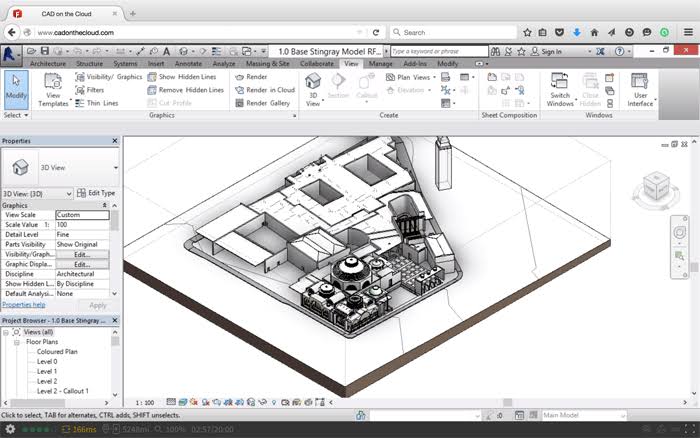This screenshot has height=438, width=700.
Task: Open the Revit application menu button
Action: coord(10,54)
